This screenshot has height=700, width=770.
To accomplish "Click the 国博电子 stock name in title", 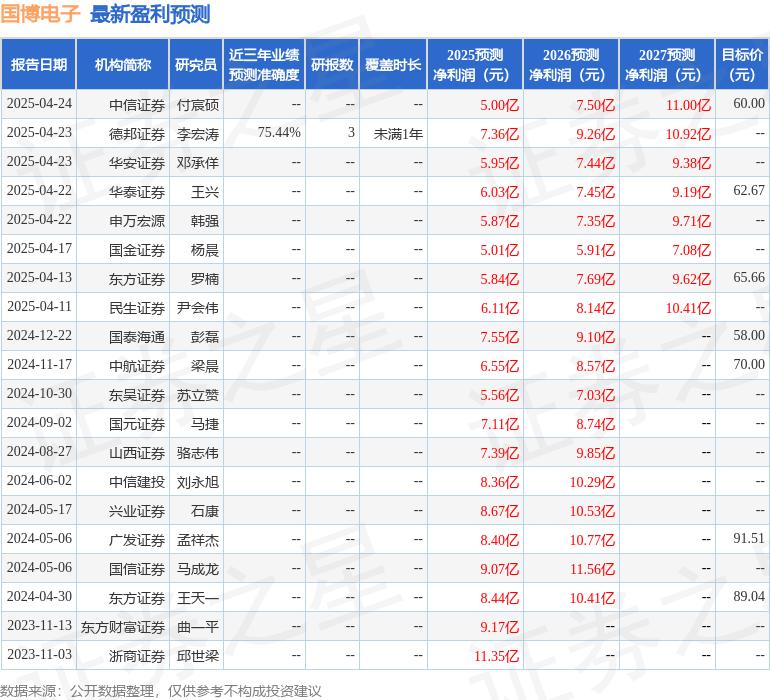I will click(x=41, y=15).
